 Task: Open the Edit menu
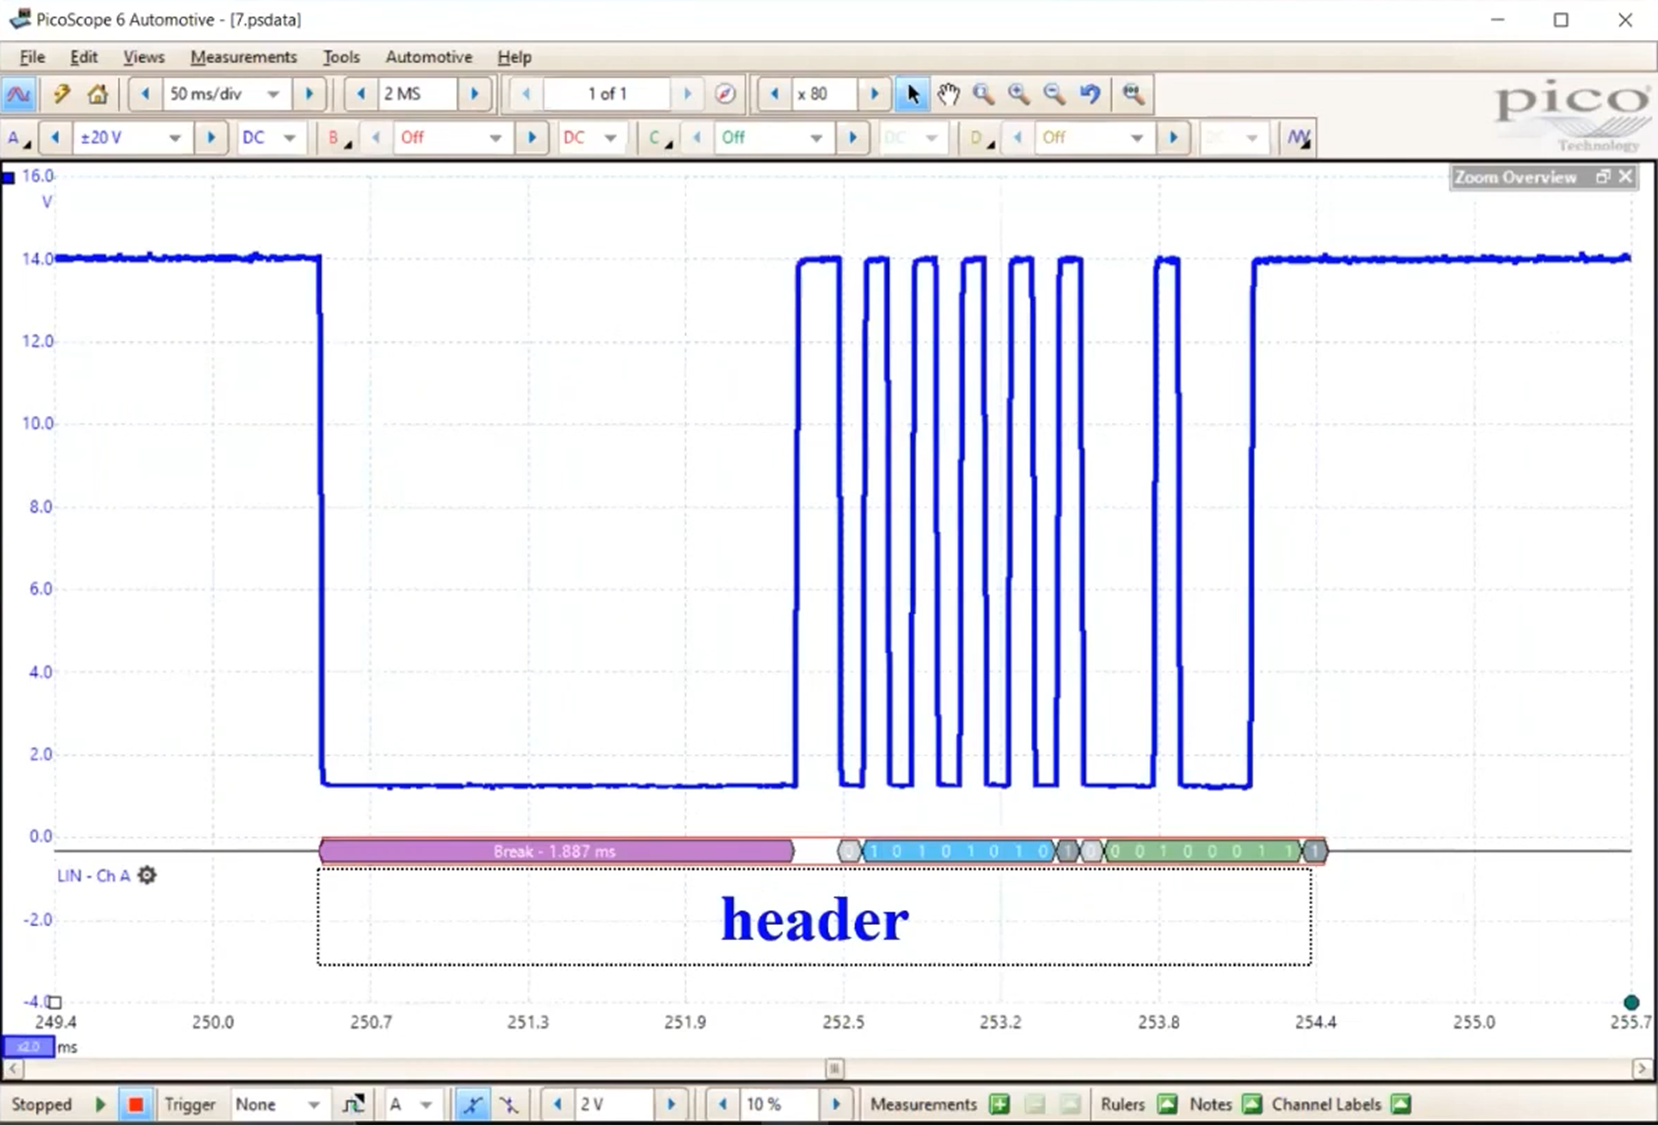[83, 57]
